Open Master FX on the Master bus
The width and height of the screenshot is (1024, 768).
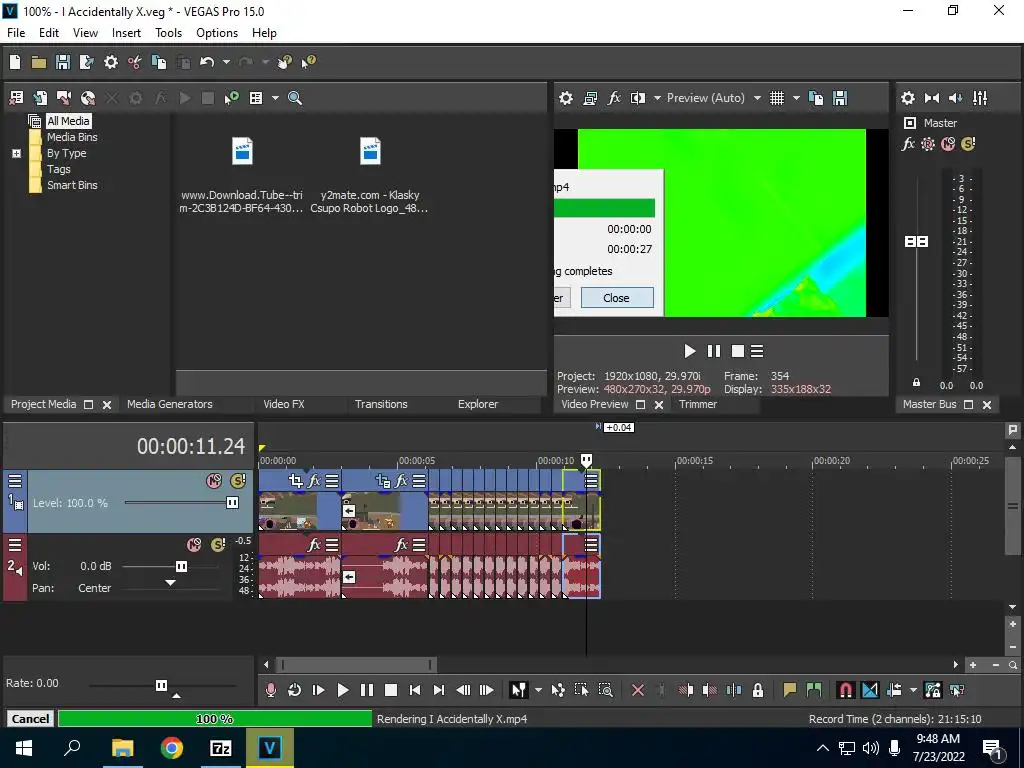(908, 144)
